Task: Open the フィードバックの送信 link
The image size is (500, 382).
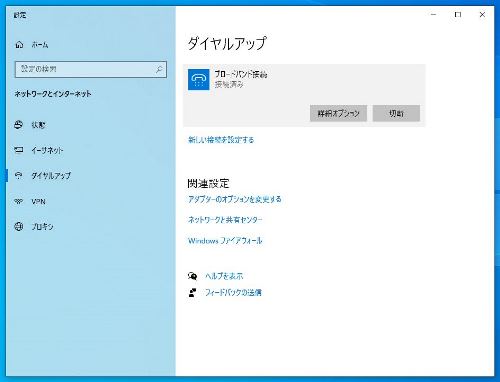Action: pyautogui.click(x=233, y=293)
